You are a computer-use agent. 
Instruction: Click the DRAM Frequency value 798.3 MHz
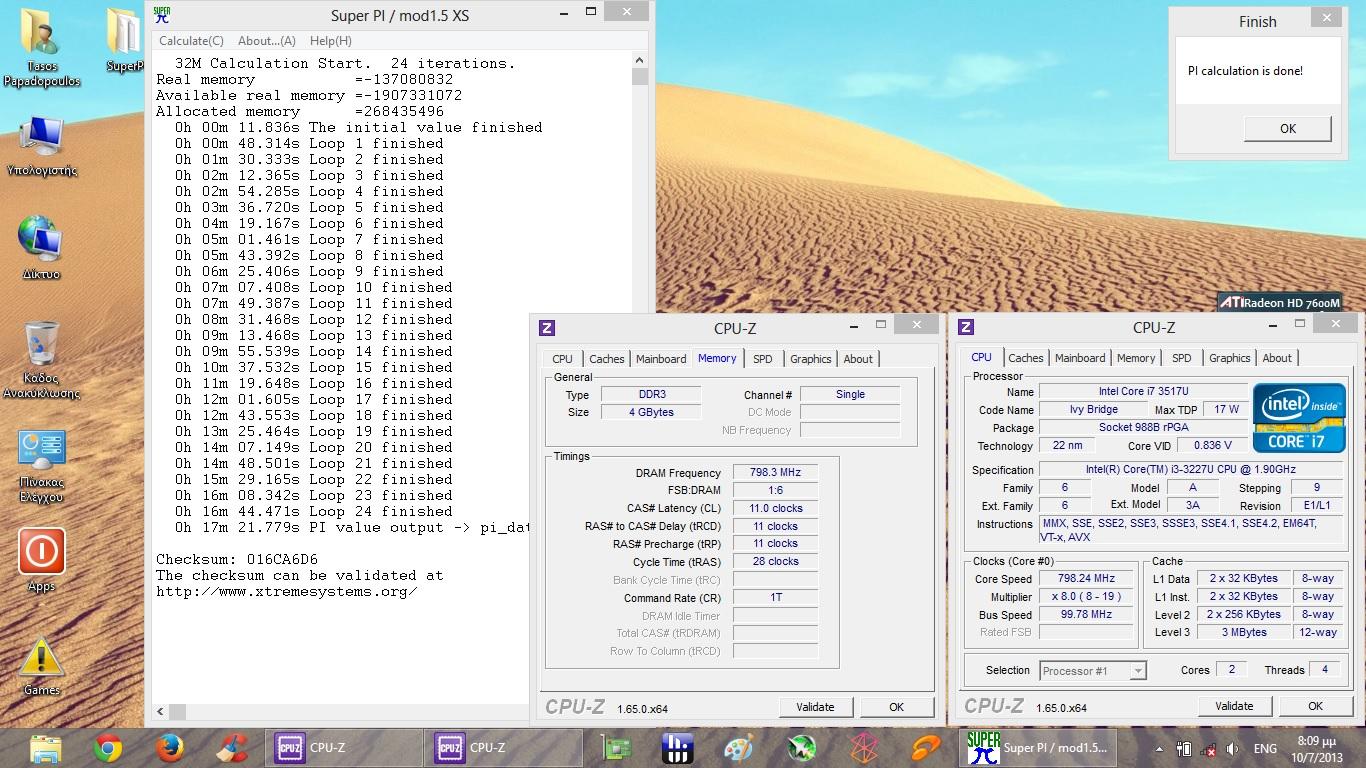pos(775,473)
